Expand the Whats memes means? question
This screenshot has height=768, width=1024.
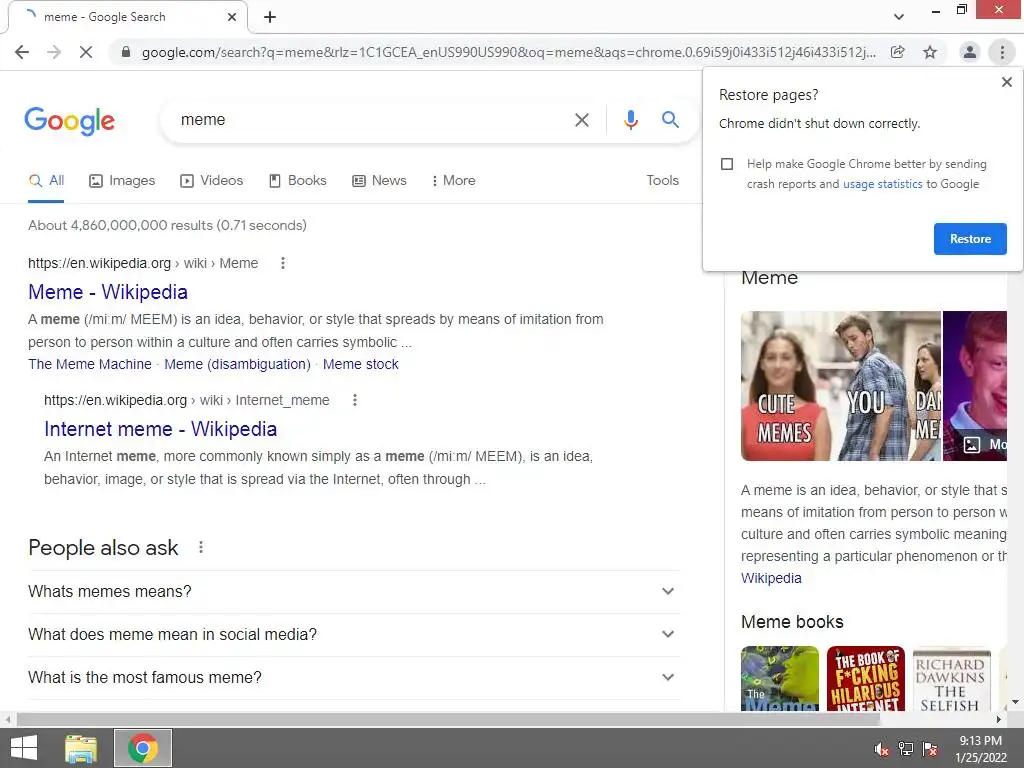(x=353, y=592)
